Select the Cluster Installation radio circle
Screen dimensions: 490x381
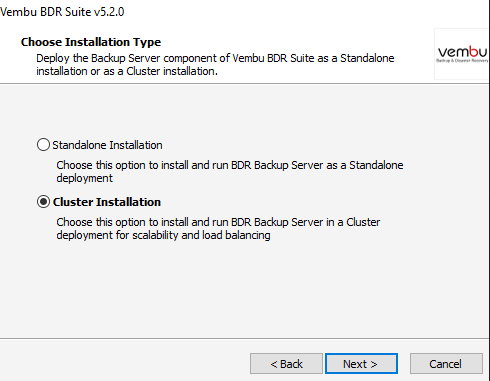43,202
